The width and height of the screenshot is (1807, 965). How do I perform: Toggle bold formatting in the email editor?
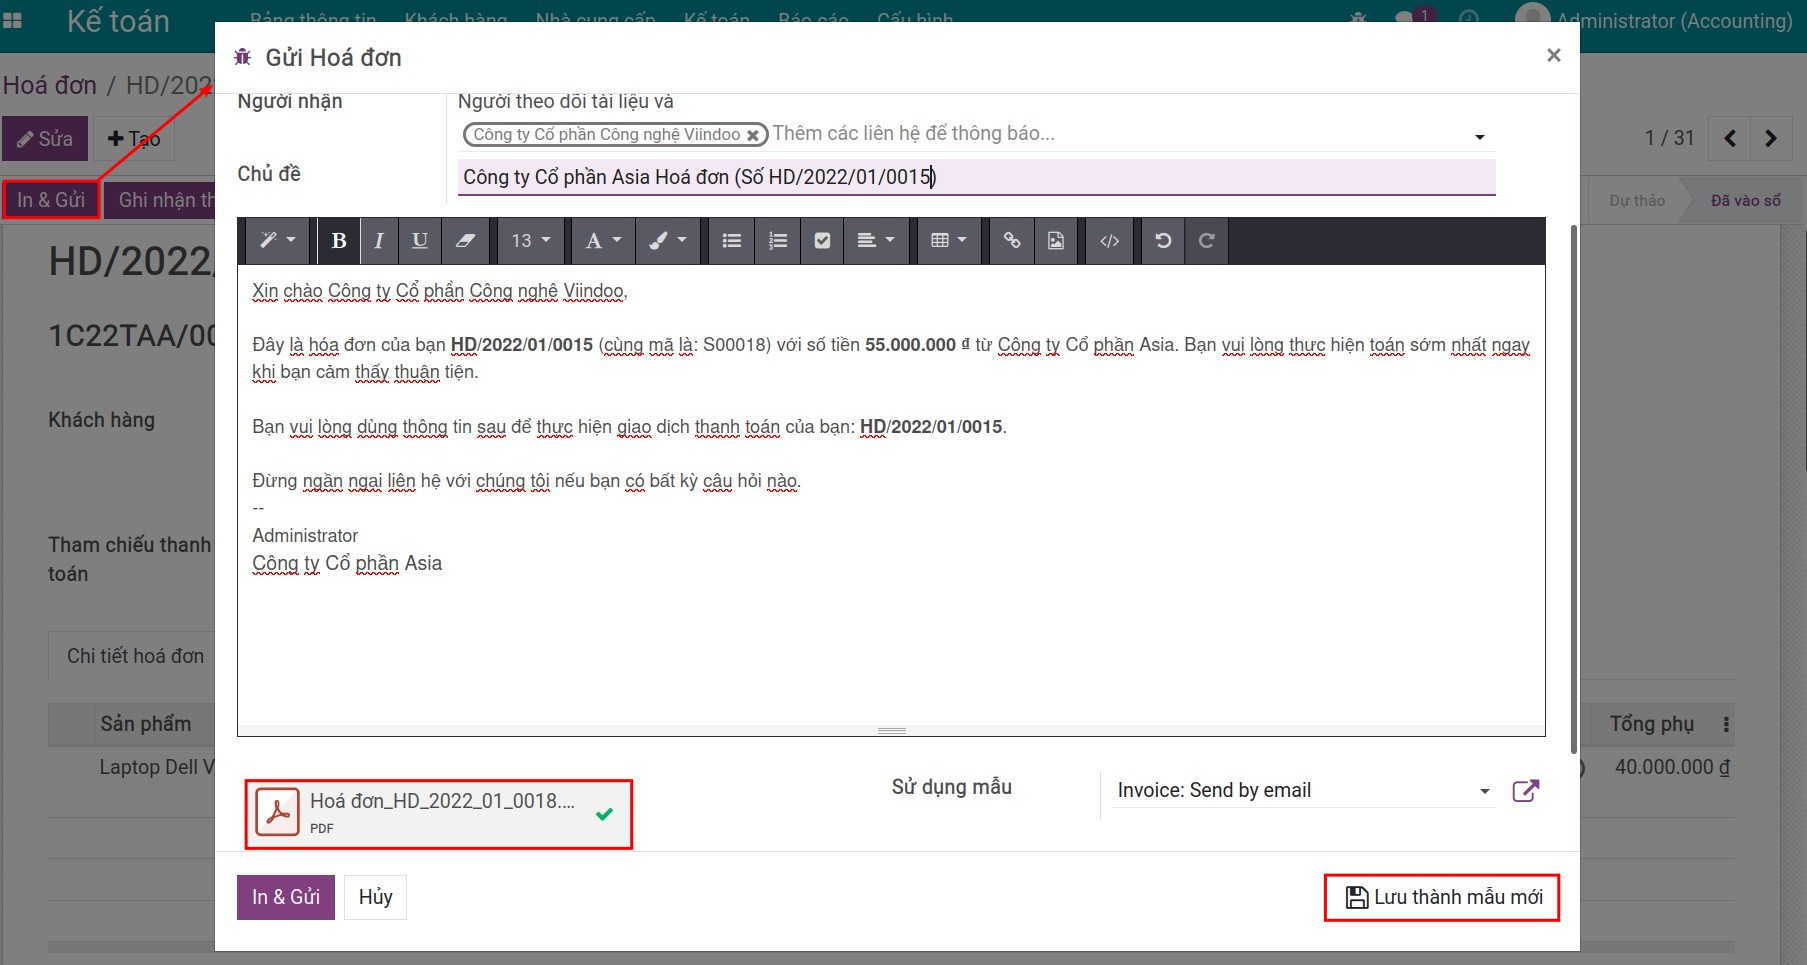pos(338,240)
